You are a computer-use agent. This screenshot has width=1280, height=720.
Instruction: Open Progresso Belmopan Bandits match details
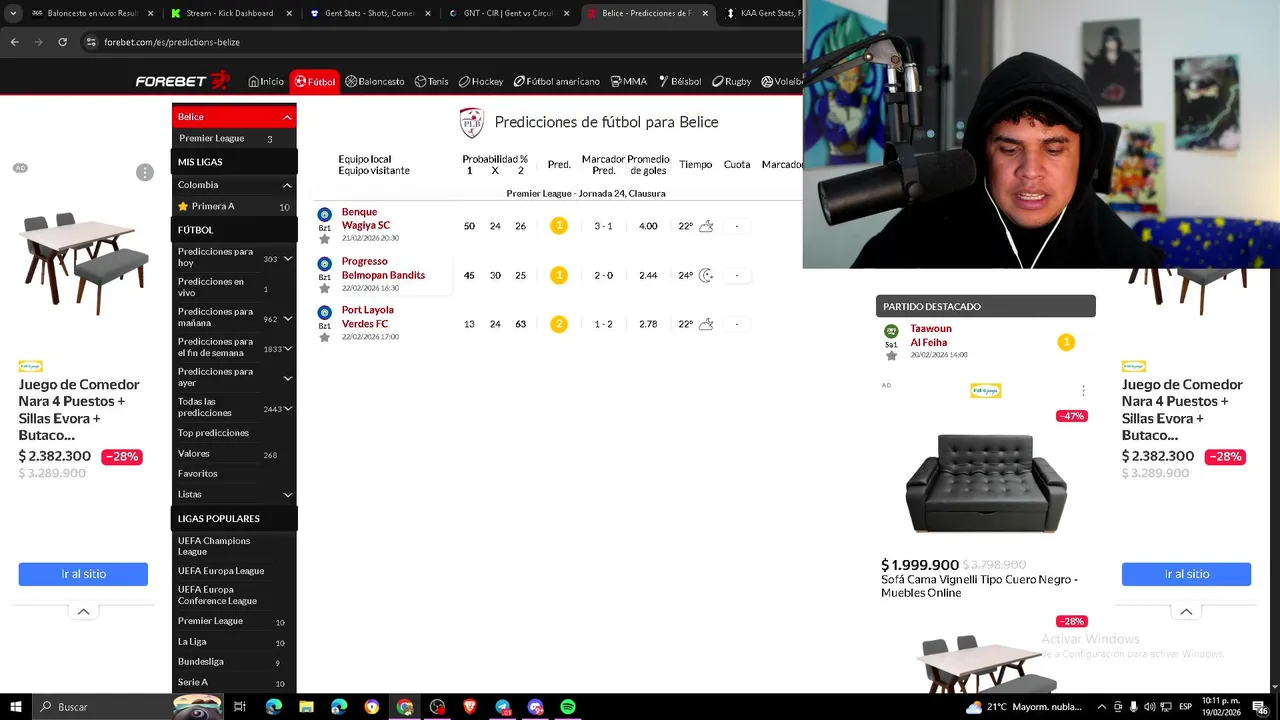pos(383,268)
